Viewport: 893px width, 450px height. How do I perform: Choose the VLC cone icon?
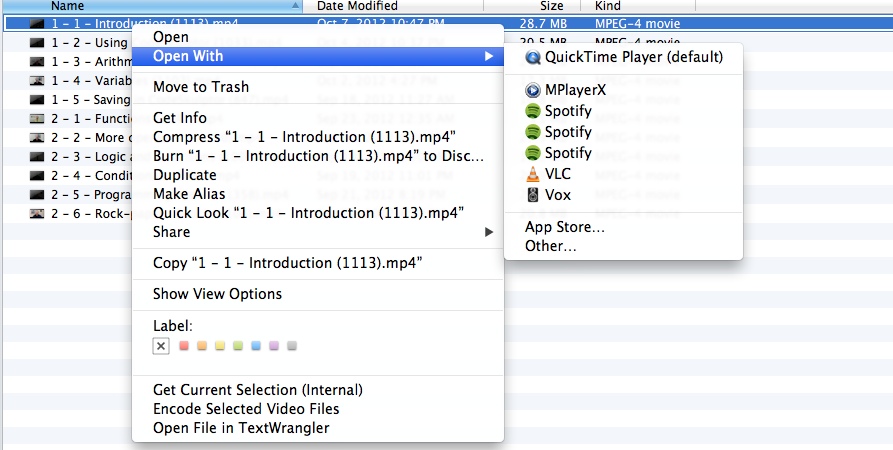pyautogui.click(x=533, y=174)
